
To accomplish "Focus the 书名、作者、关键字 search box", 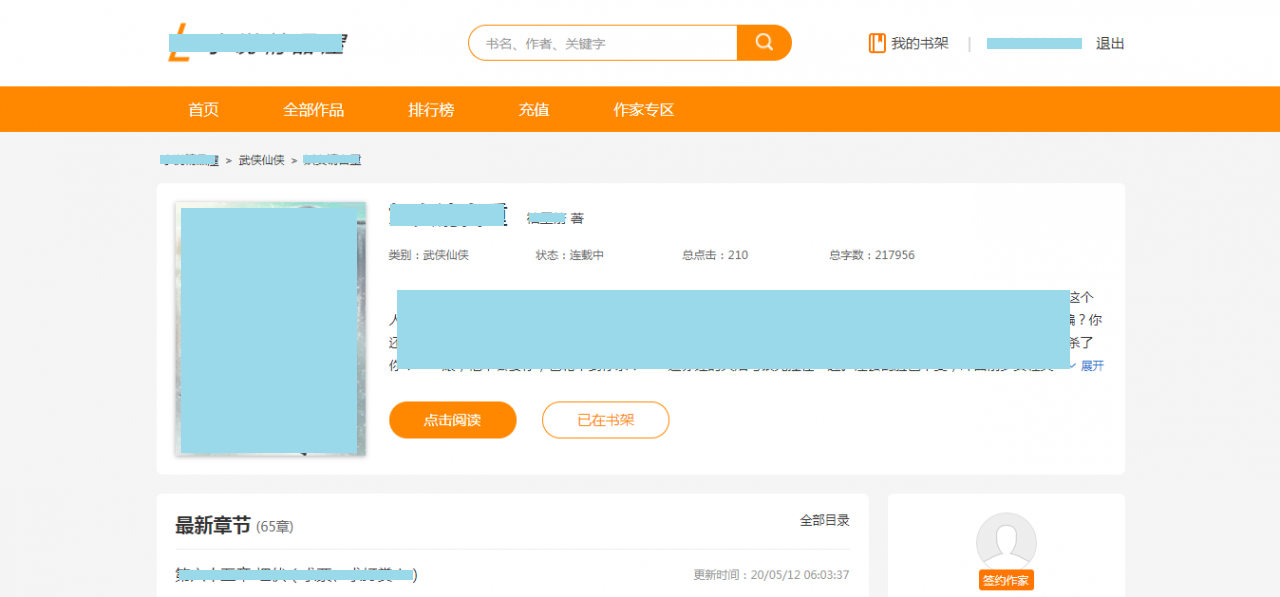I will (x=603, y=43).
